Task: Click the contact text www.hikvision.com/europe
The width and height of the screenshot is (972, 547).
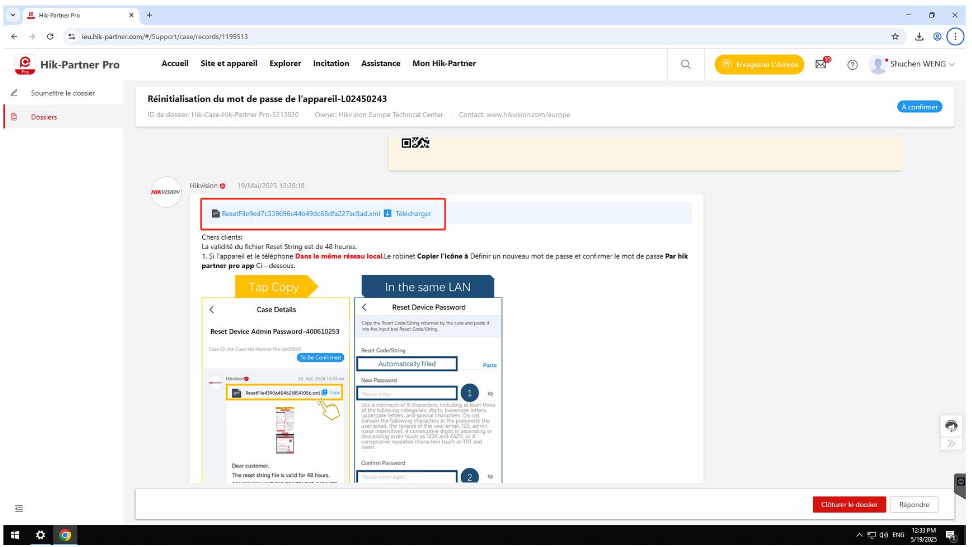Action: 528,115
